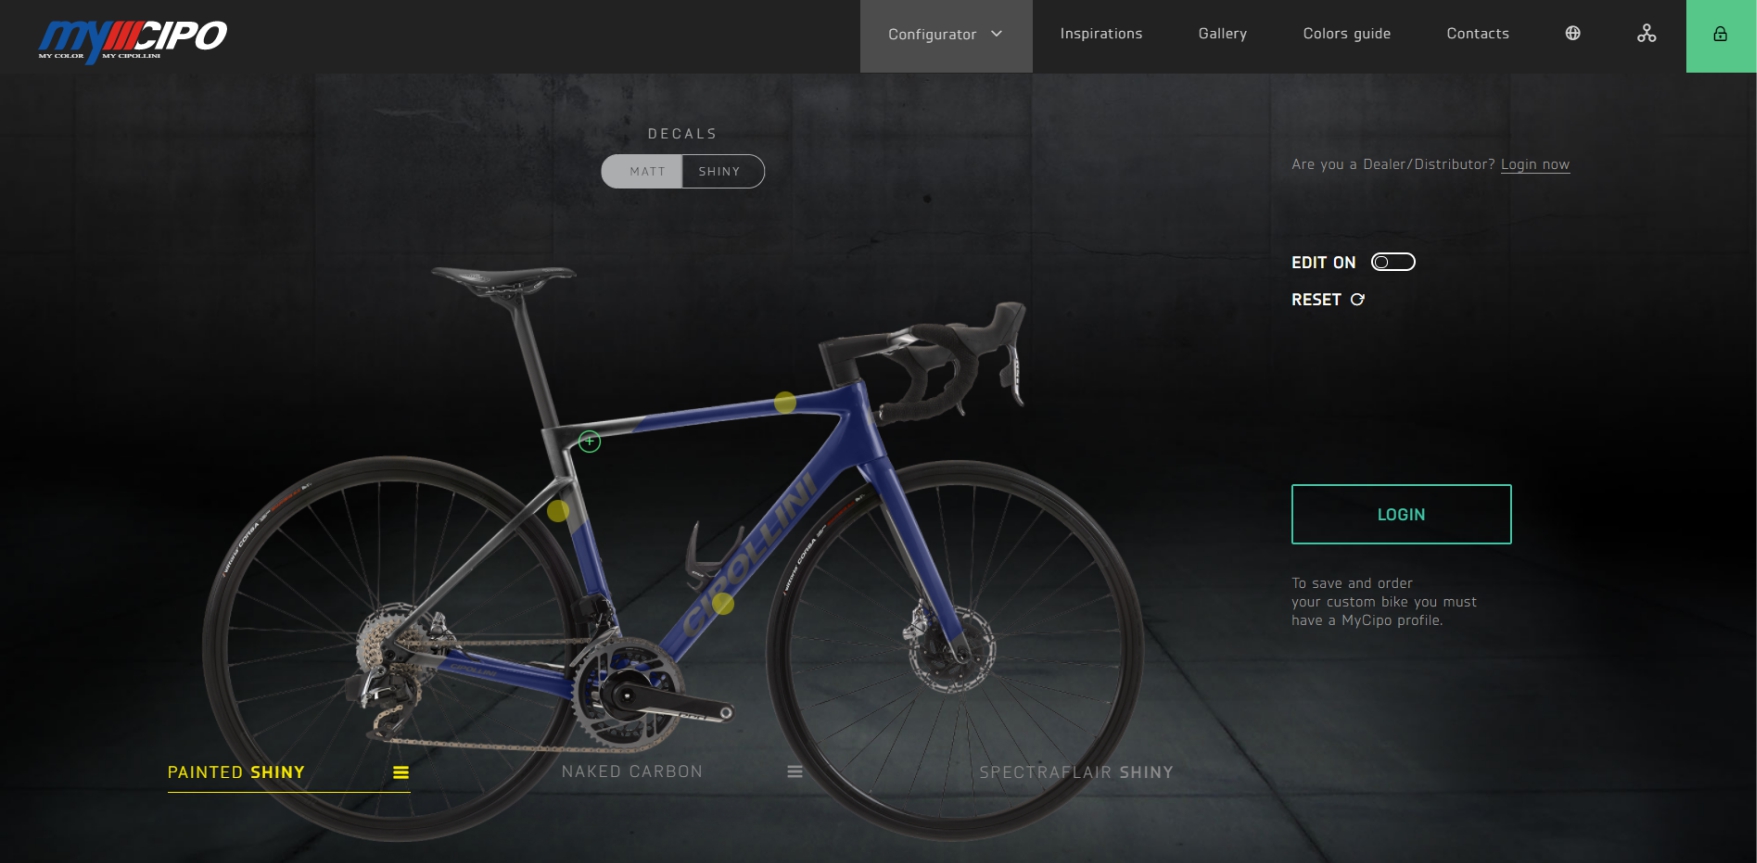The image size is (1757, 863).
Task: Click the globe language icon
Action: (x=1573, y=33)
